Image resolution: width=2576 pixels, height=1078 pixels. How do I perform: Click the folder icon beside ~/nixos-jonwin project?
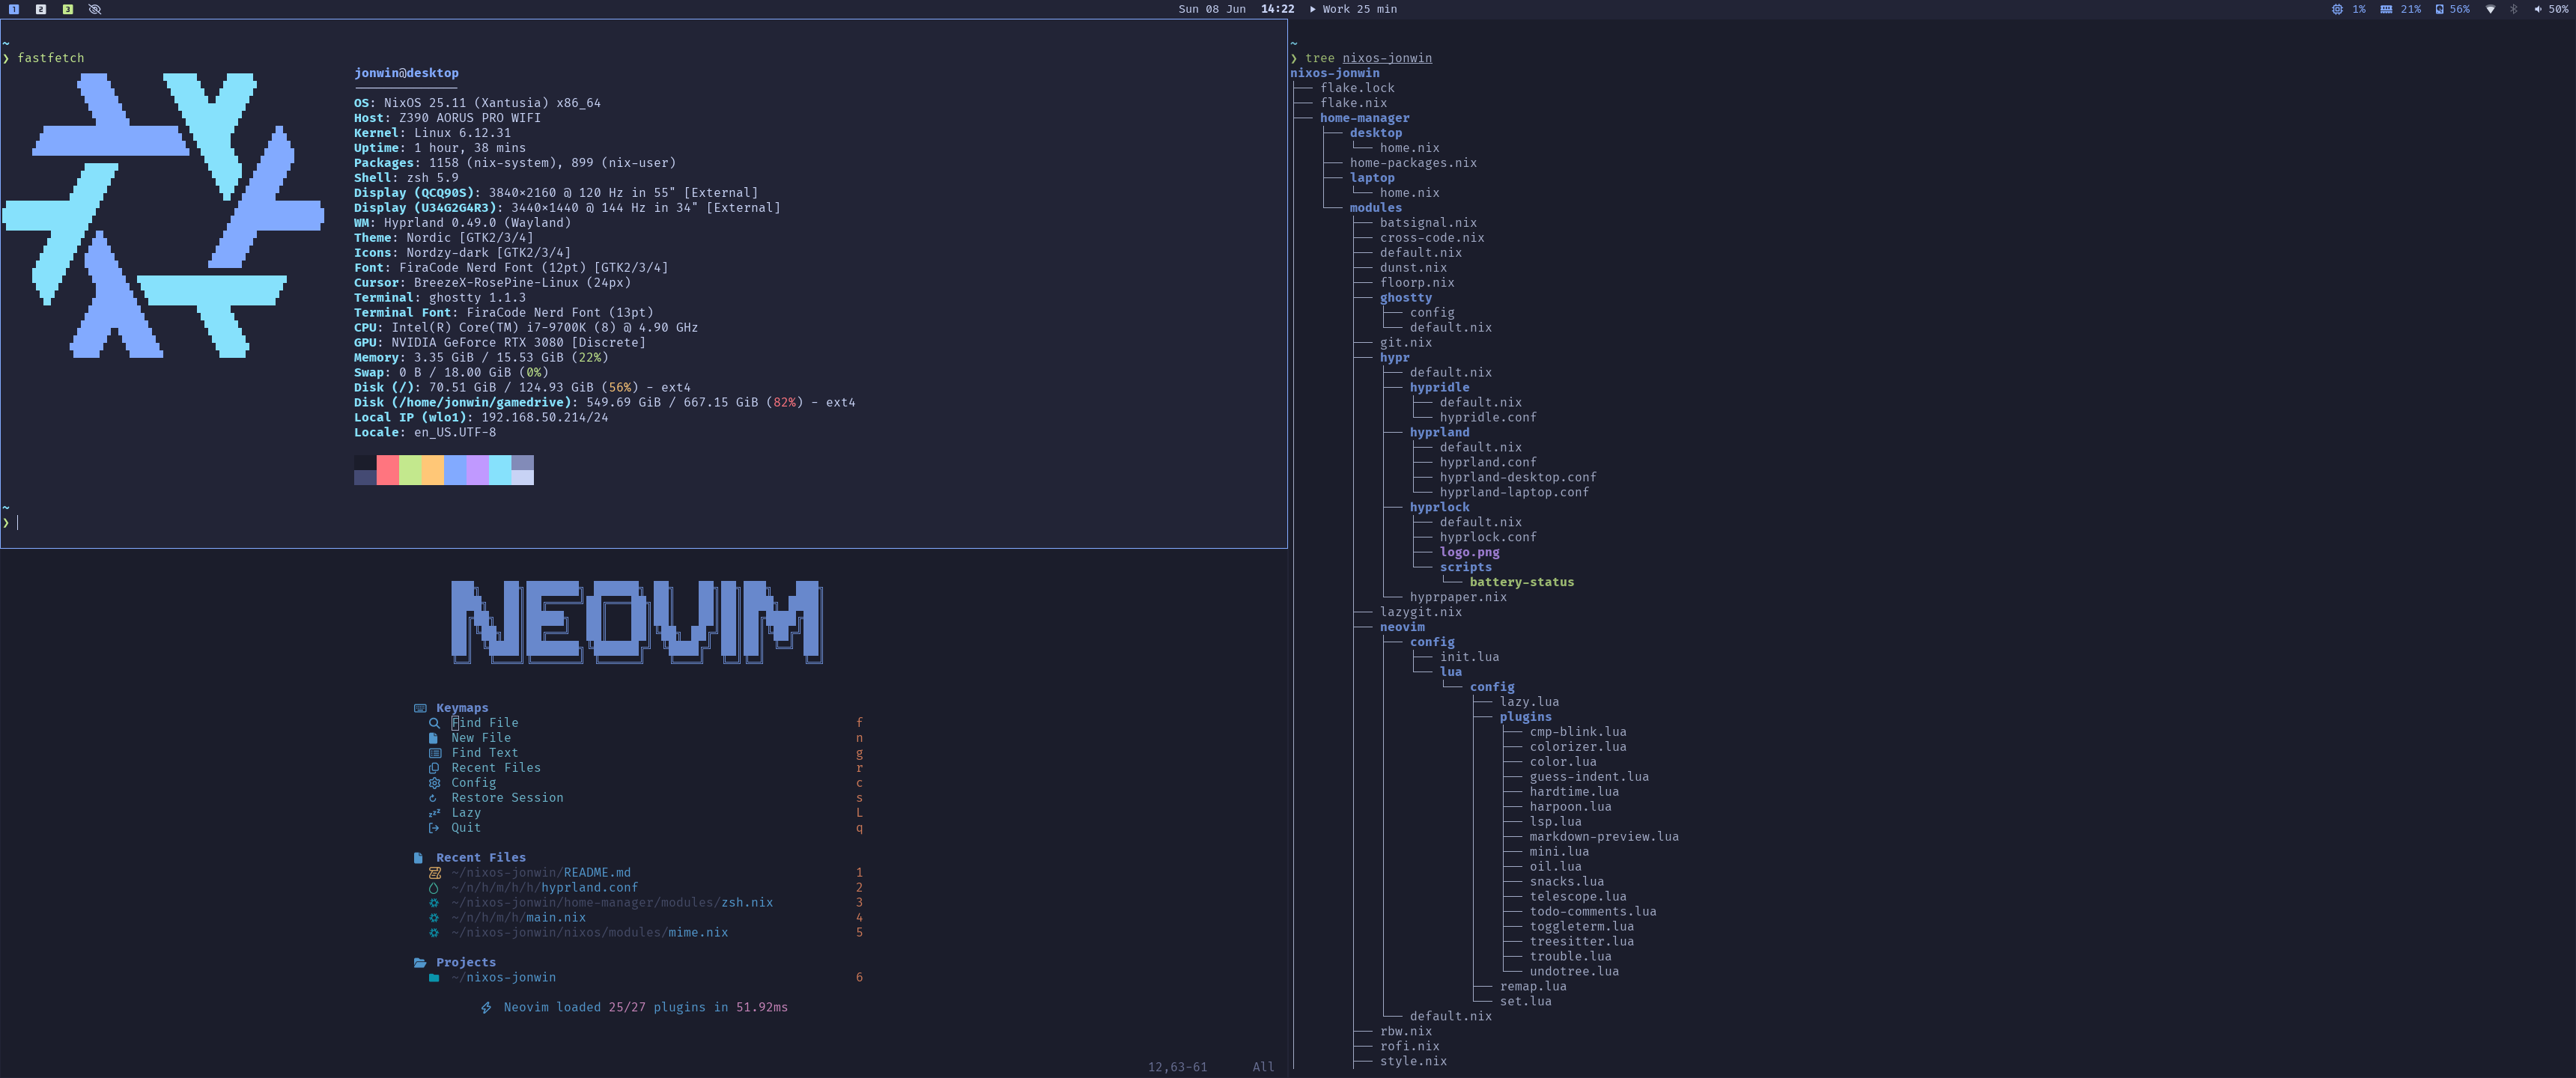(434, 978)
